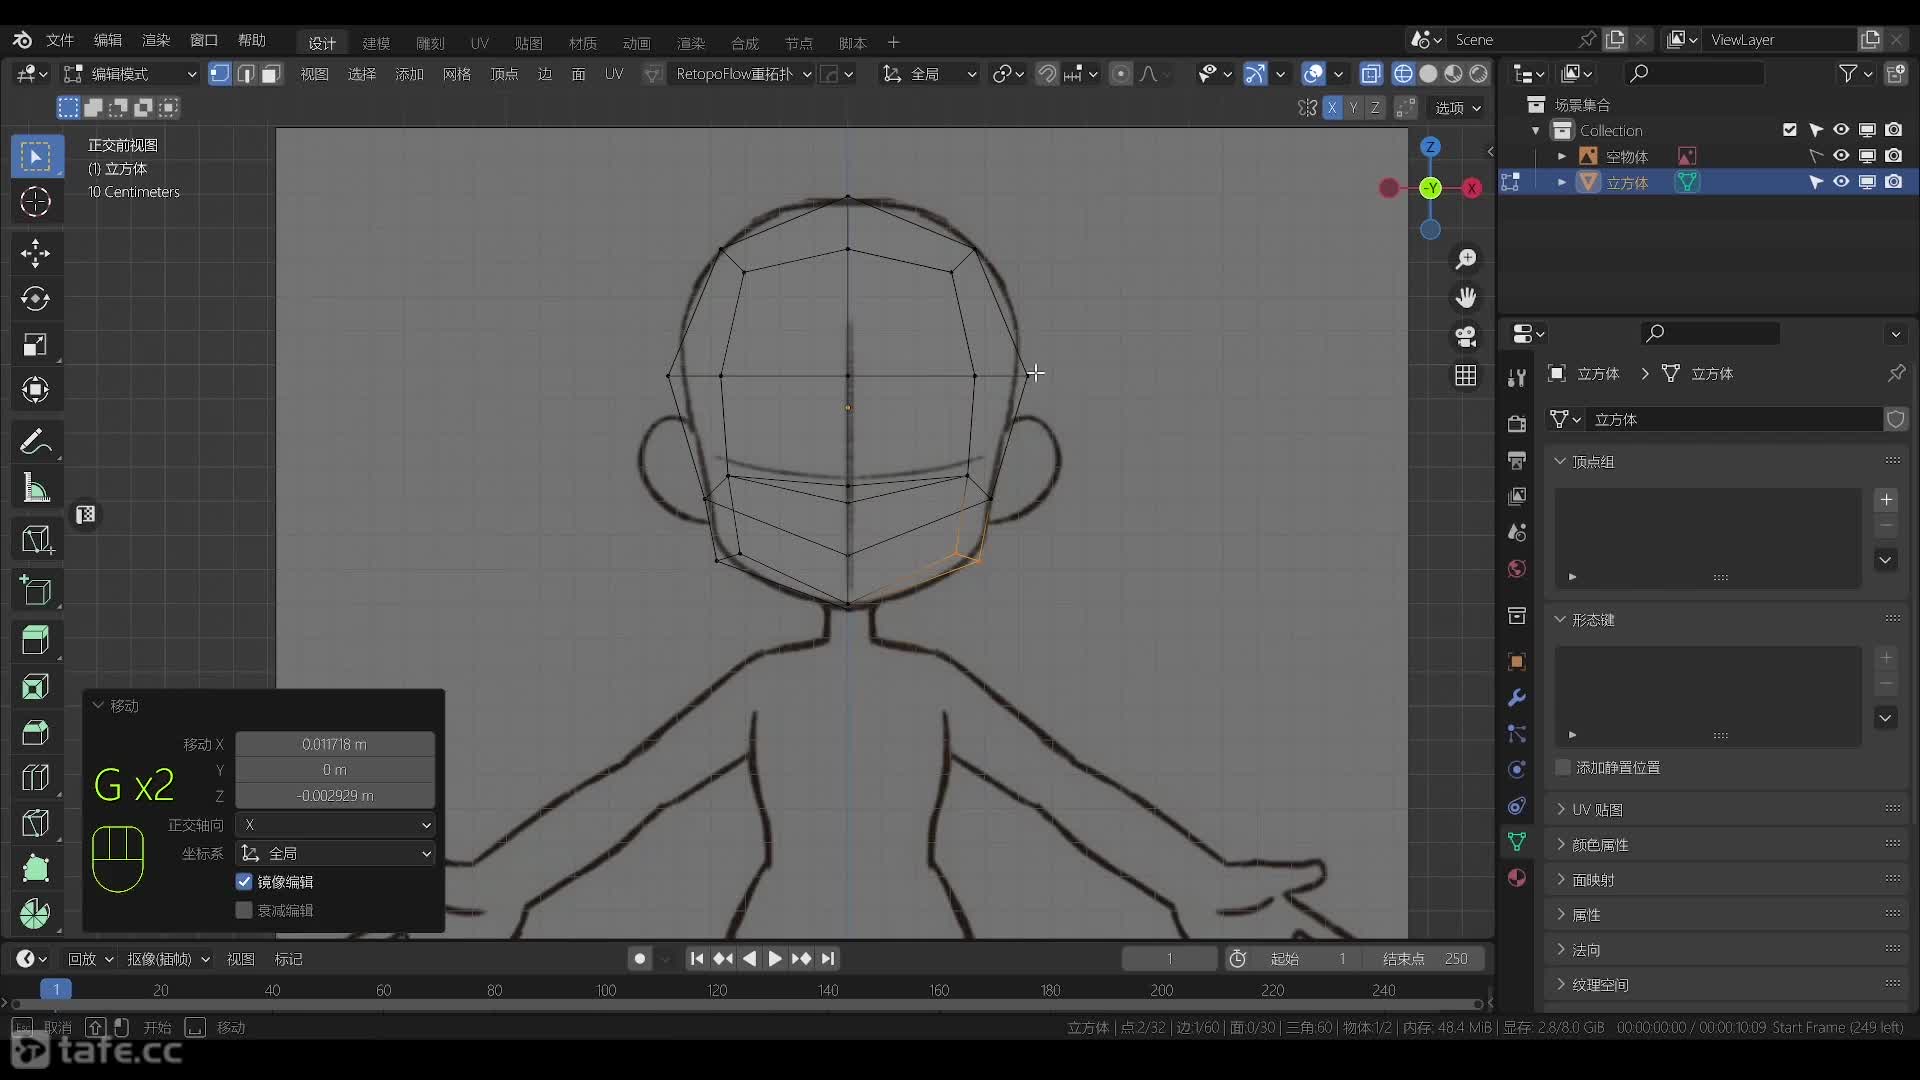Open 坐标系 全局 dropdown in move panel
The height and width of the screenshot is (1080, 1920).
(335, 854)
